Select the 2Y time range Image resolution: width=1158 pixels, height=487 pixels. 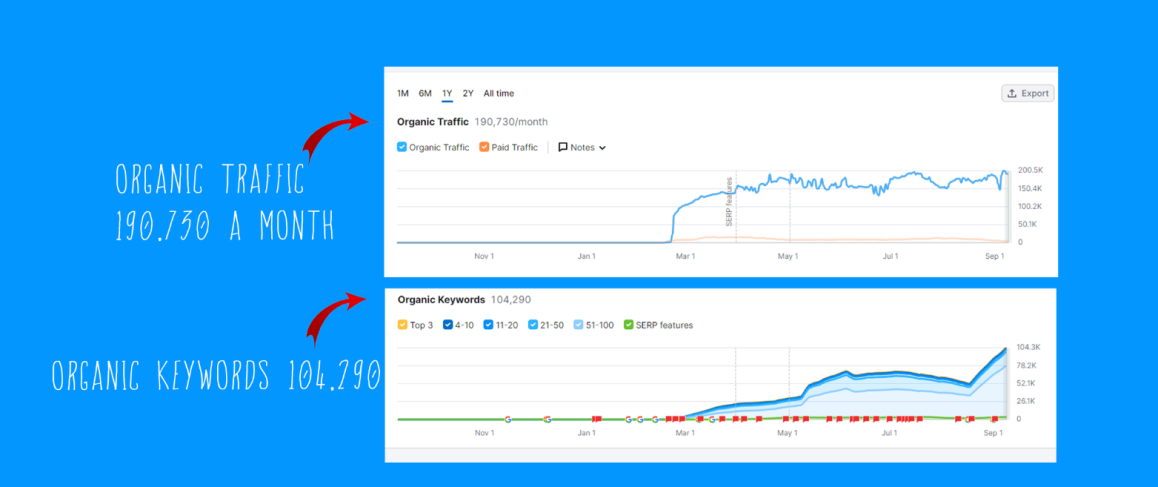pos(468,93)
